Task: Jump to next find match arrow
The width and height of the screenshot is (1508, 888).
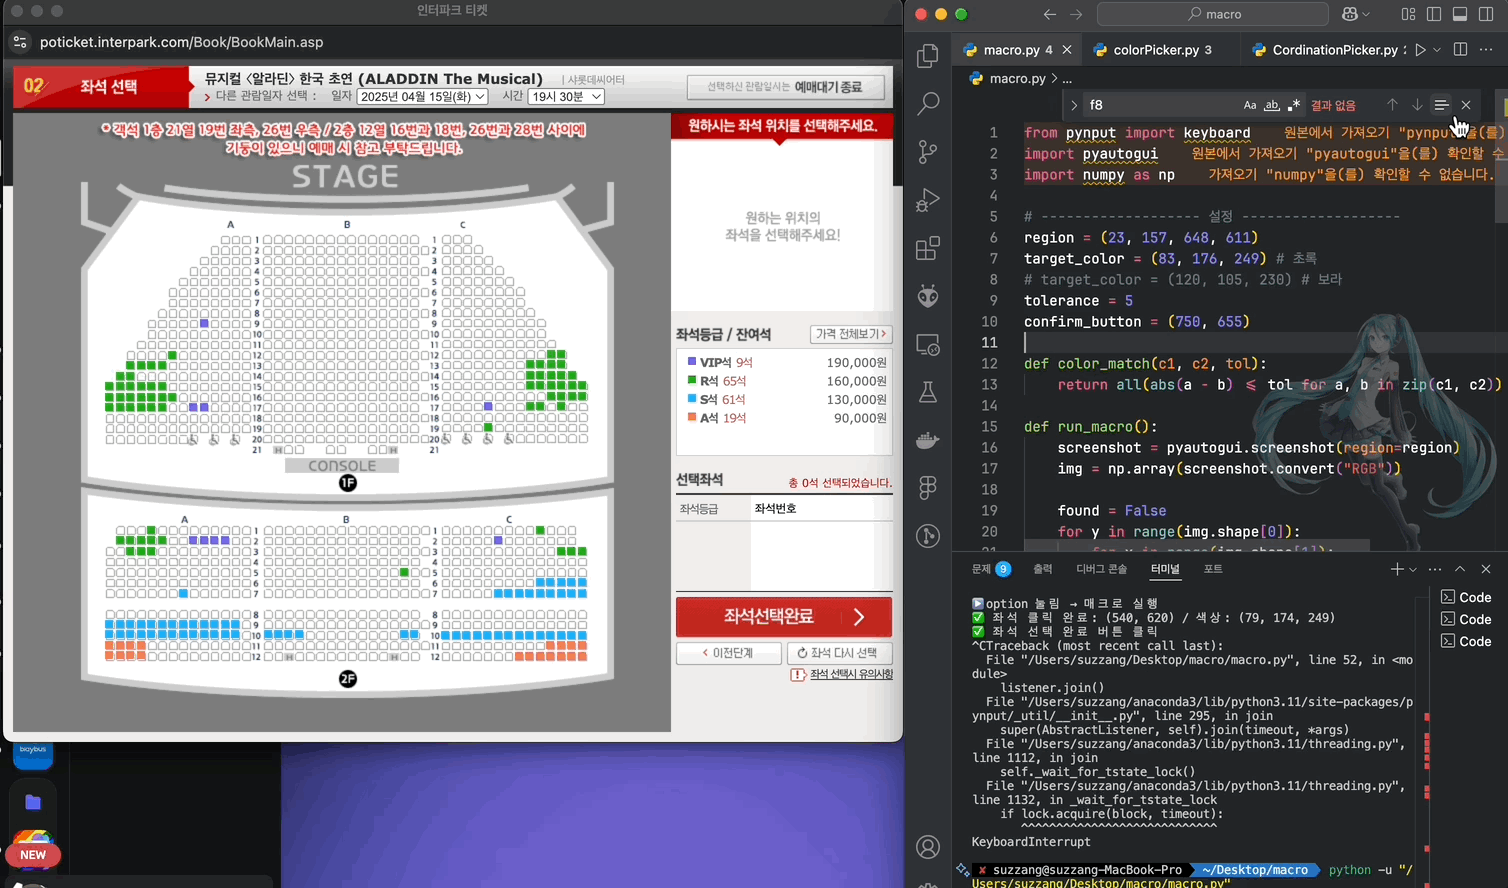Action: point(1417,105)
